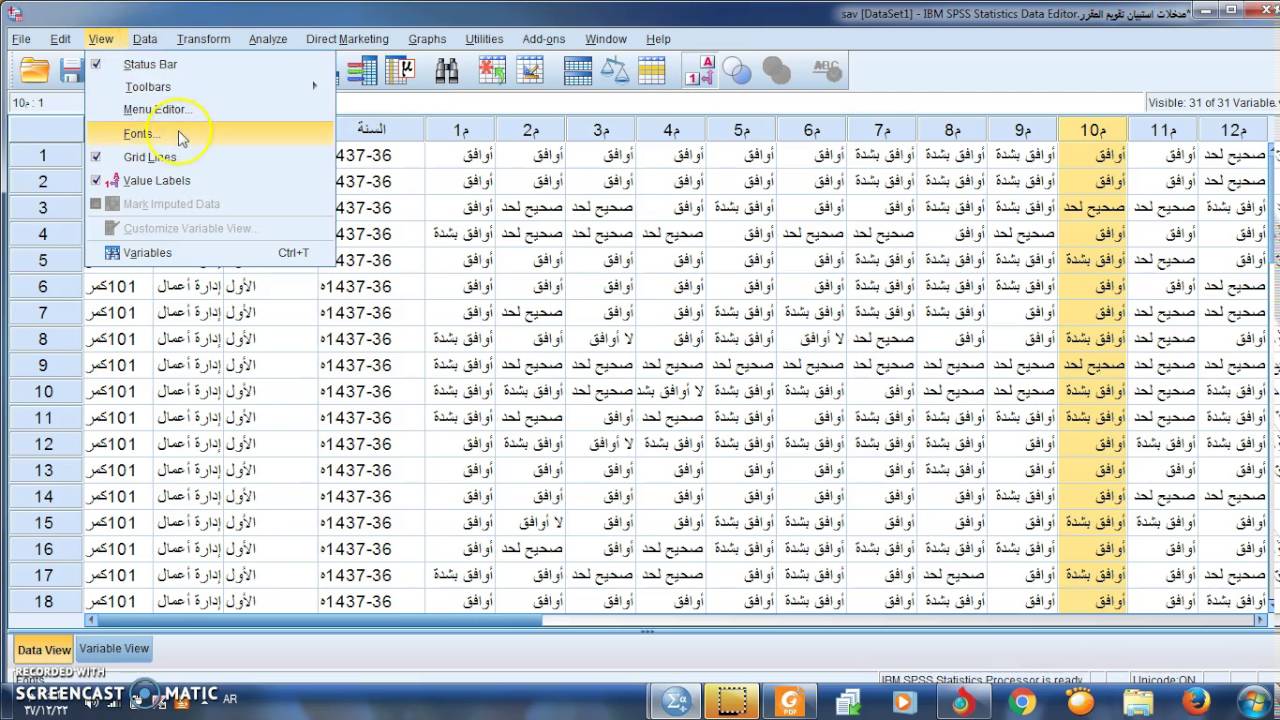Image resolution: width=1280 pixels, height=720 pixels.
Task: Click the Insert Variable toolbar icon
Action: (530, 70)
